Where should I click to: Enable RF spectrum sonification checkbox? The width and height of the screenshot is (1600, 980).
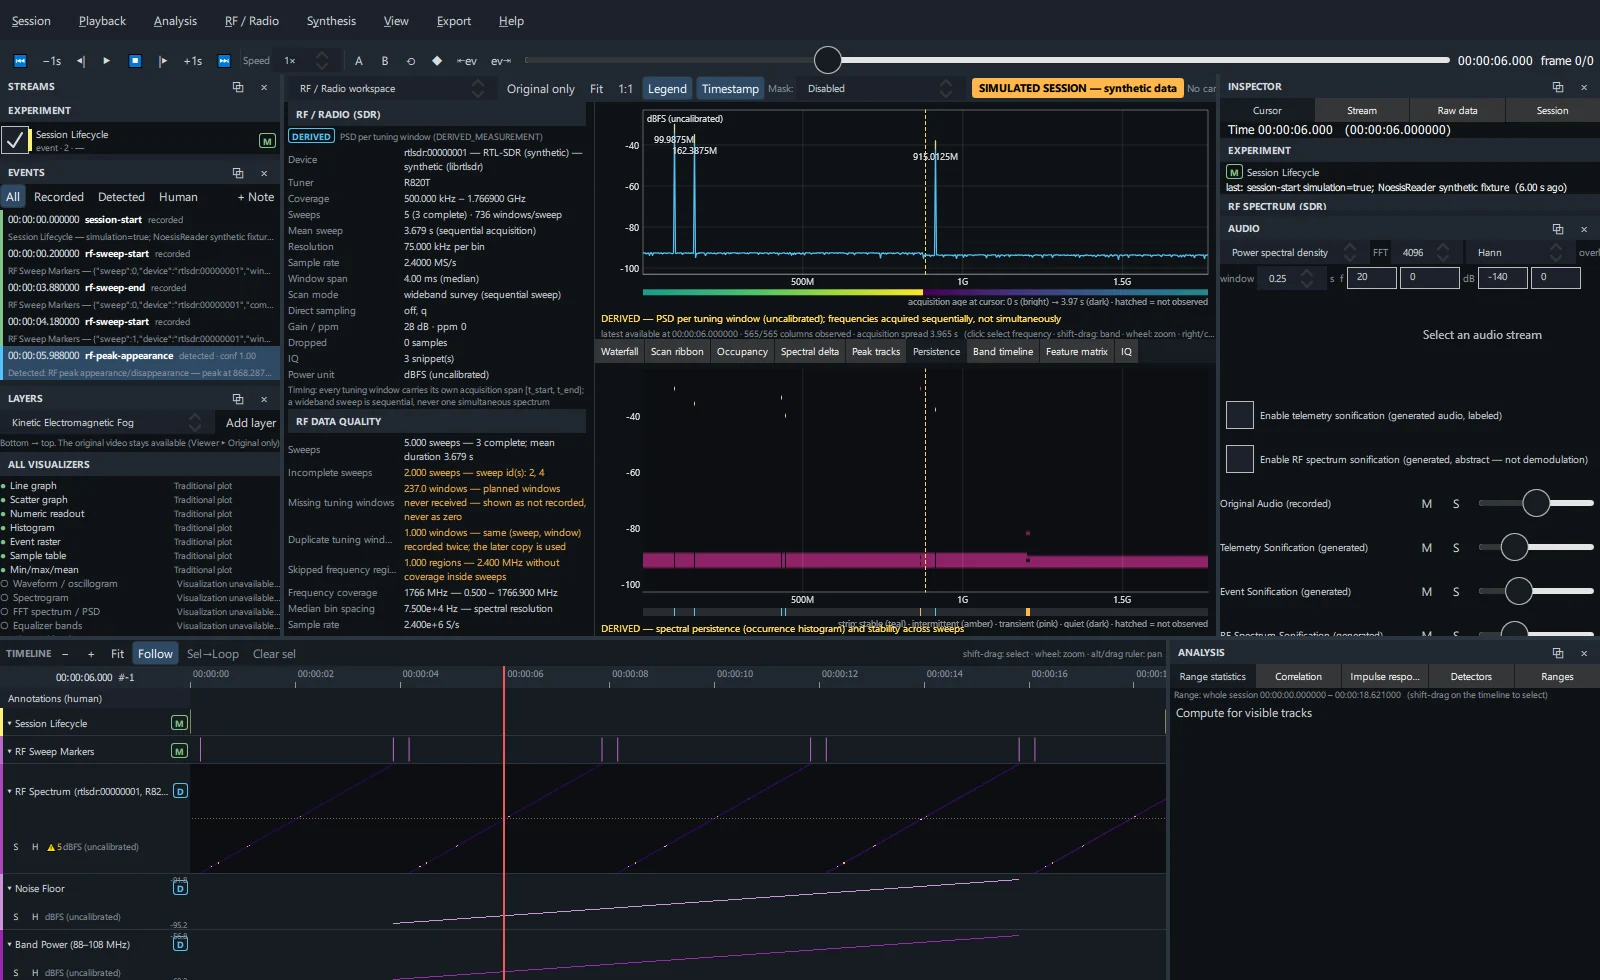[x=1240, y=459]
